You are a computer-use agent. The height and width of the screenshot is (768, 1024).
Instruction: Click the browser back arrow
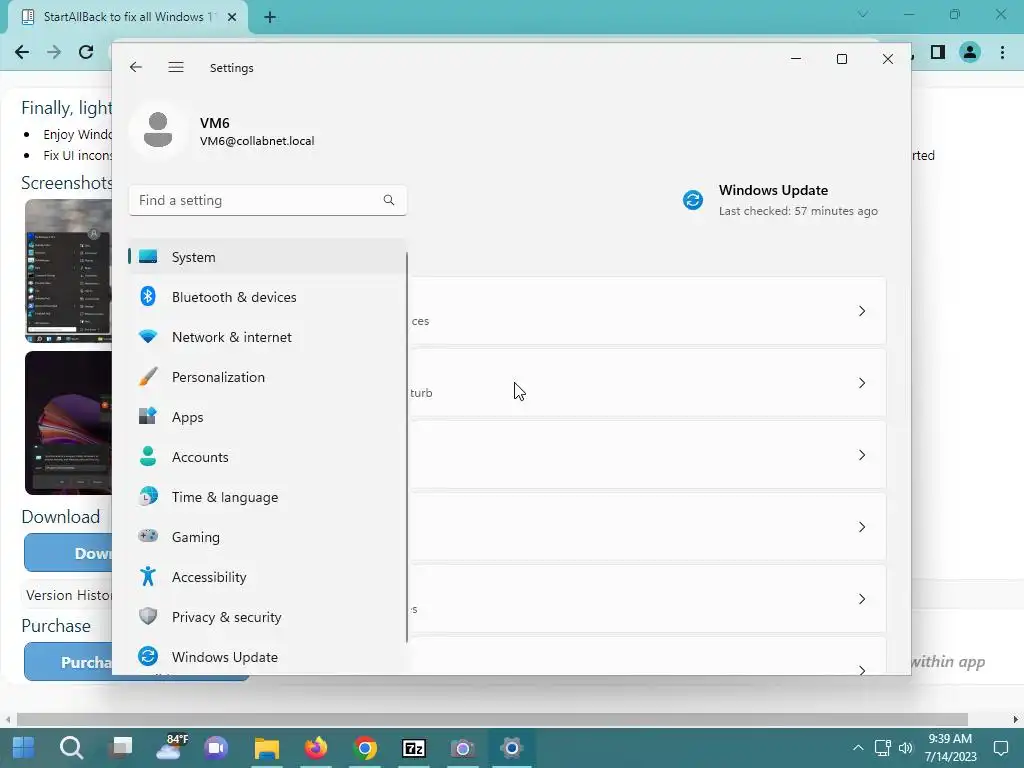(22, 52)
